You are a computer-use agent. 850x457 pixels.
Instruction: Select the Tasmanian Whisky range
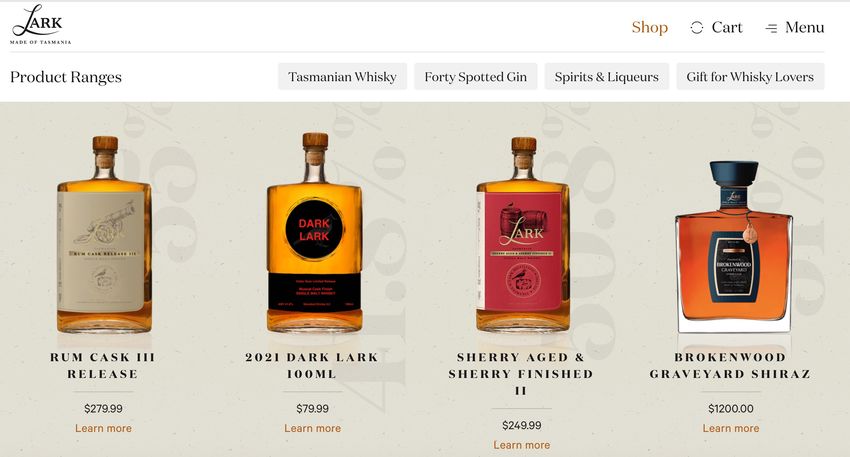pos(342,76)
